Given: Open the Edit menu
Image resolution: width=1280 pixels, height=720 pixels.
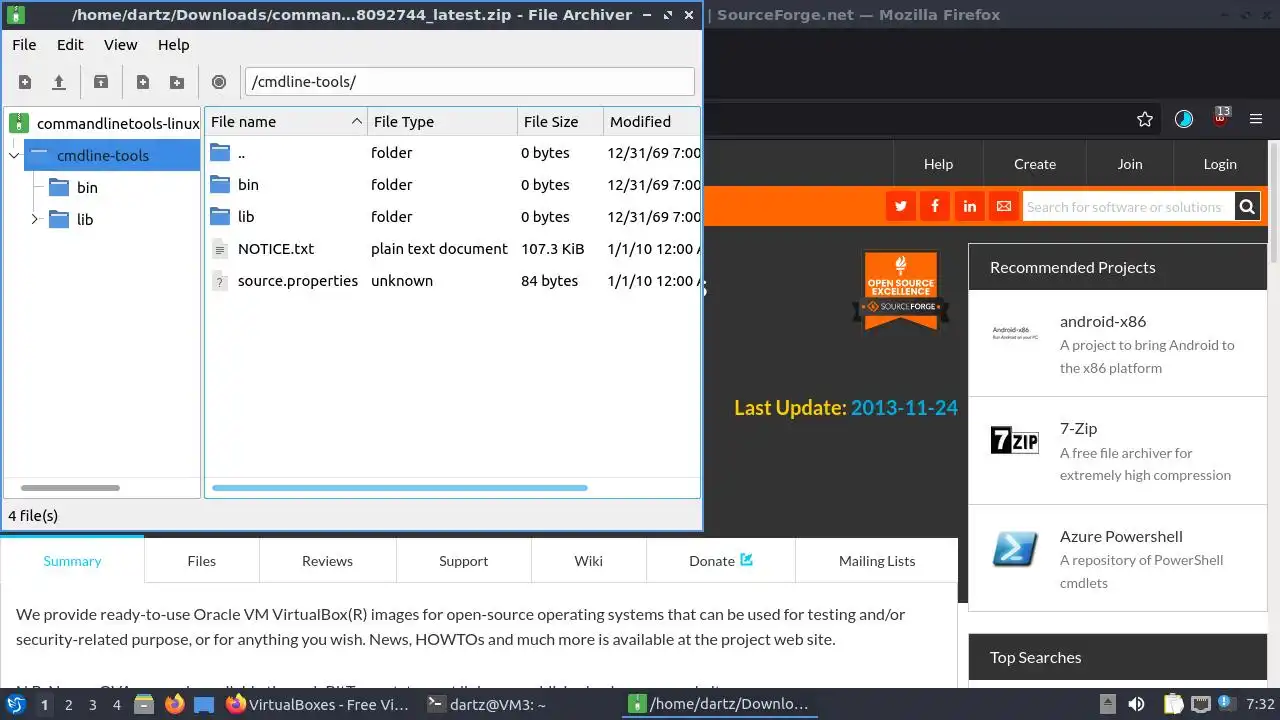Looking at the screenshot, I should click(x=70, y=45).
